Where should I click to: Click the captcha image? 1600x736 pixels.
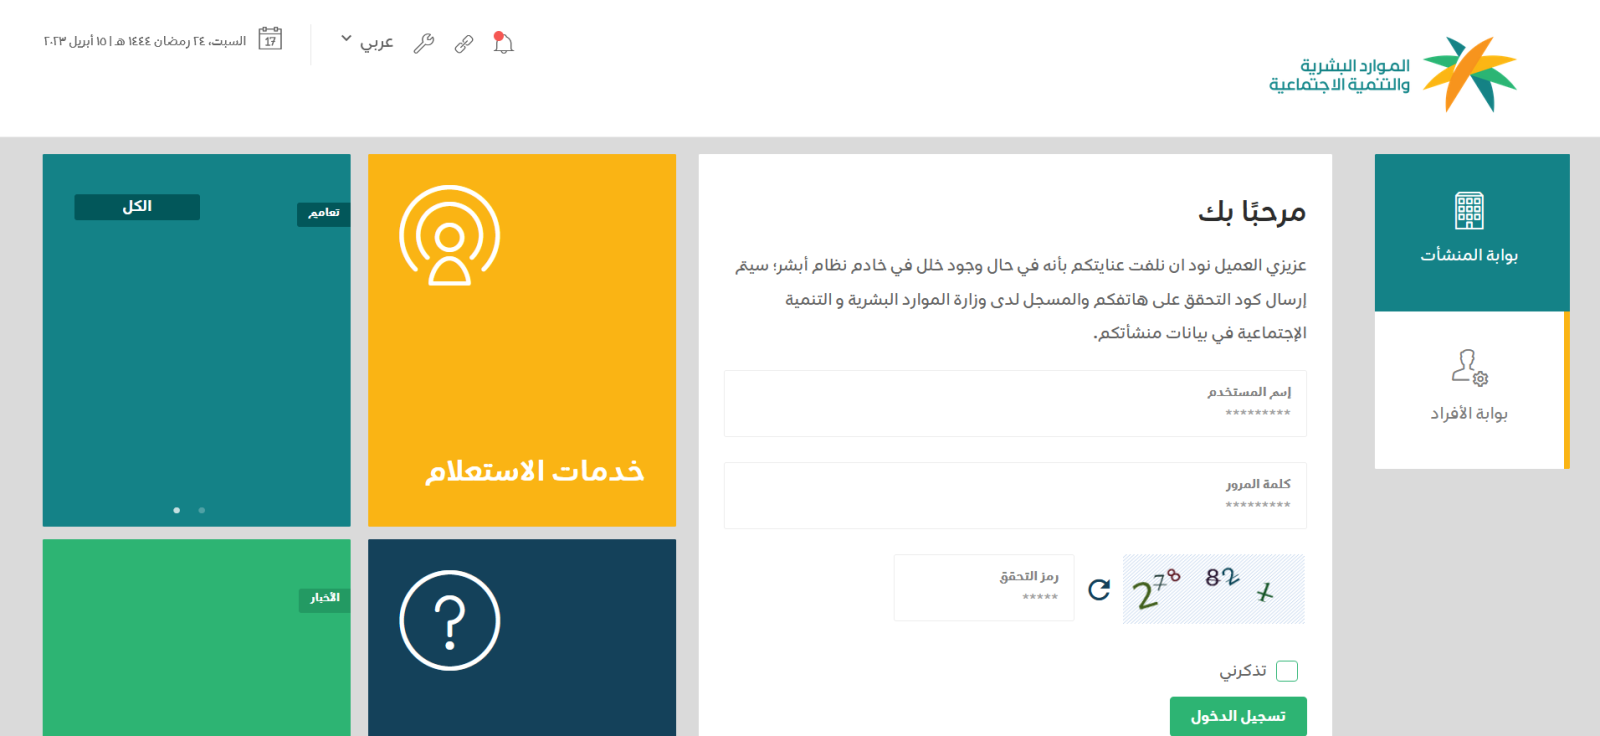click(x=1214, y=589)
